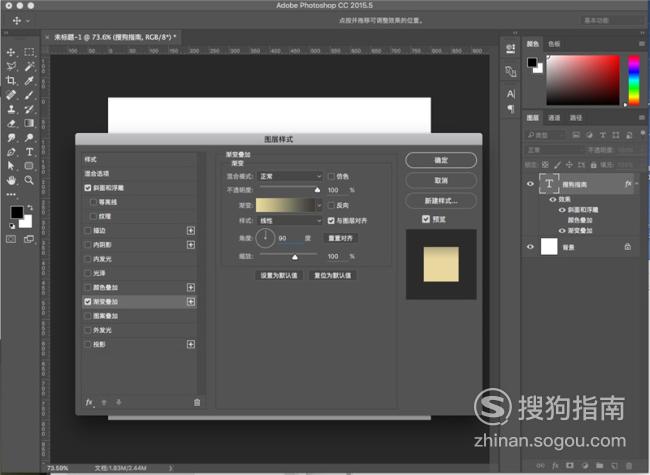Viewport: 650px width, 475px height.
Task: Click the 取消 (Cancel) button
Action: tap(441, 180)
